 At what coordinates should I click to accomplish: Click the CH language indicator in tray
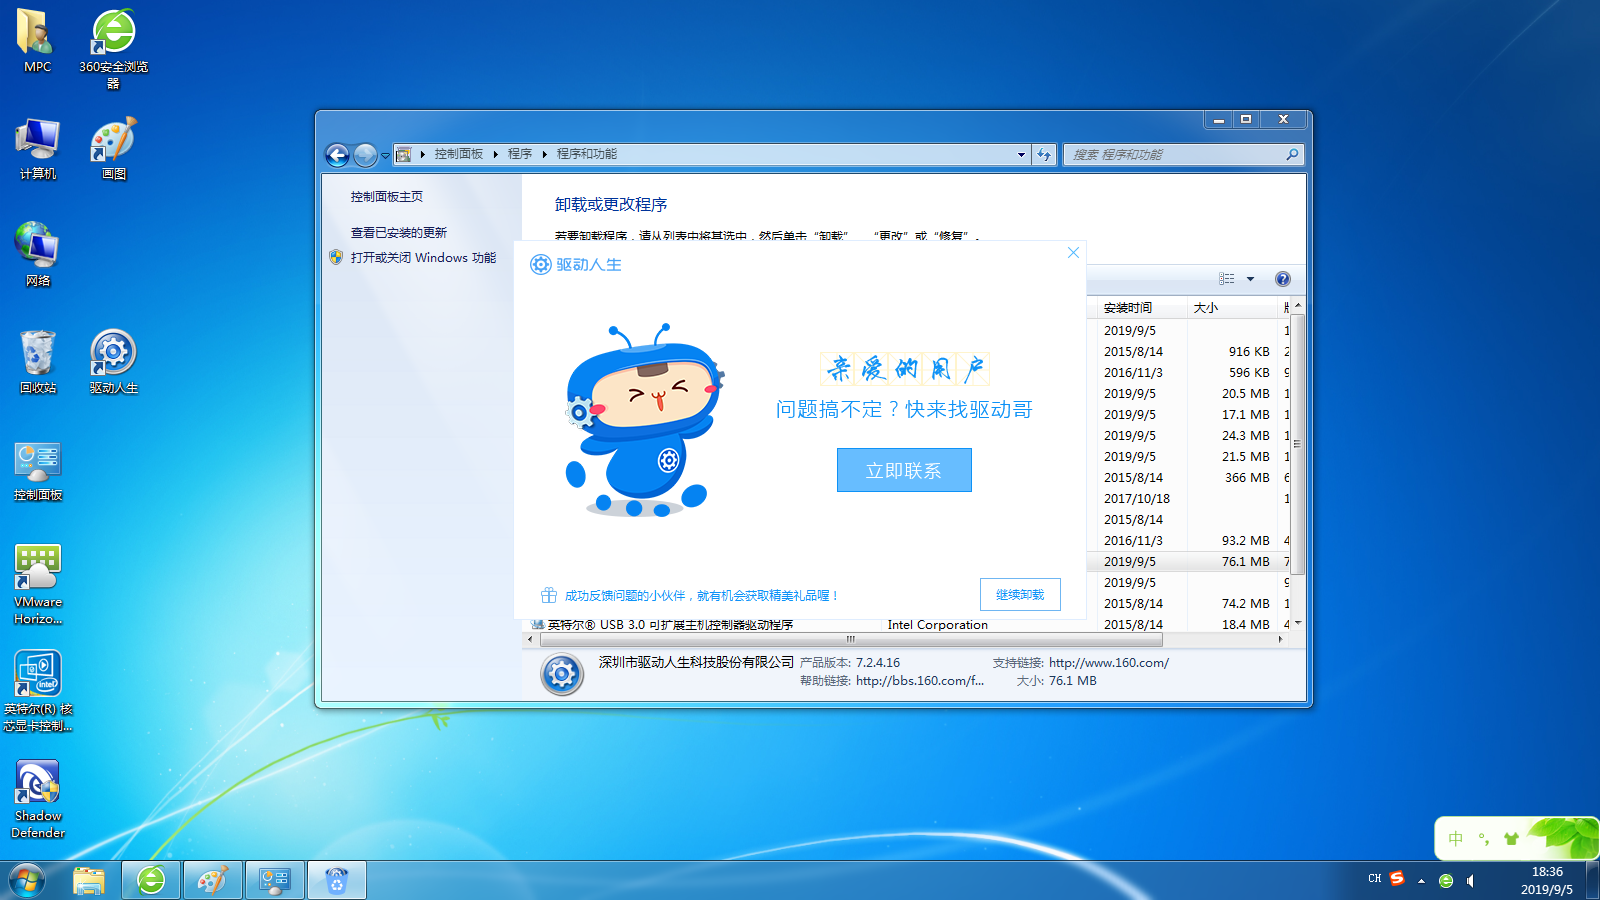(x=1375, y=879)
